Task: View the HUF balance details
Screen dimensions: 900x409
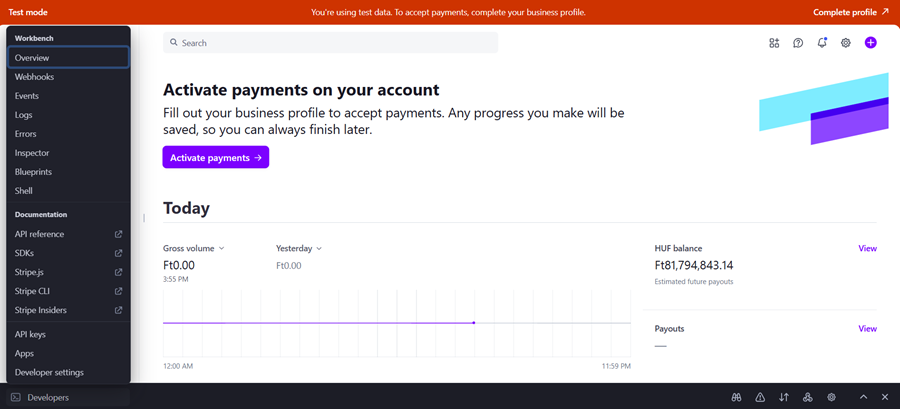Action: point(867,248)
